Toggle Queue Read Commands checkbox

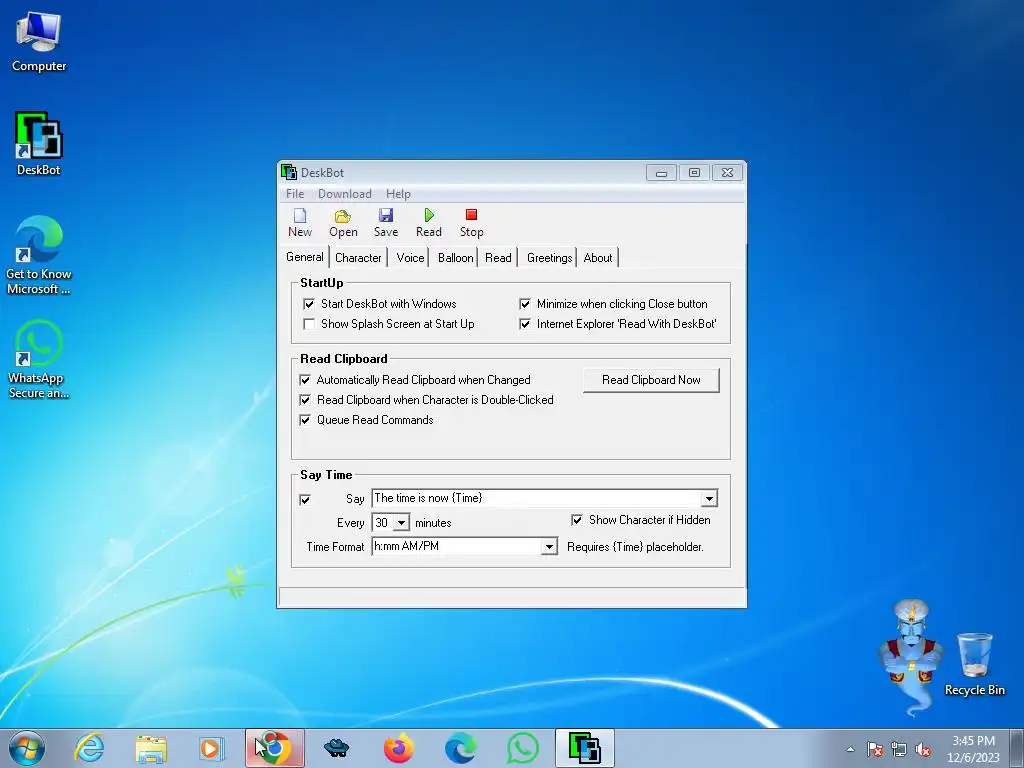click(x=305, y=420)
